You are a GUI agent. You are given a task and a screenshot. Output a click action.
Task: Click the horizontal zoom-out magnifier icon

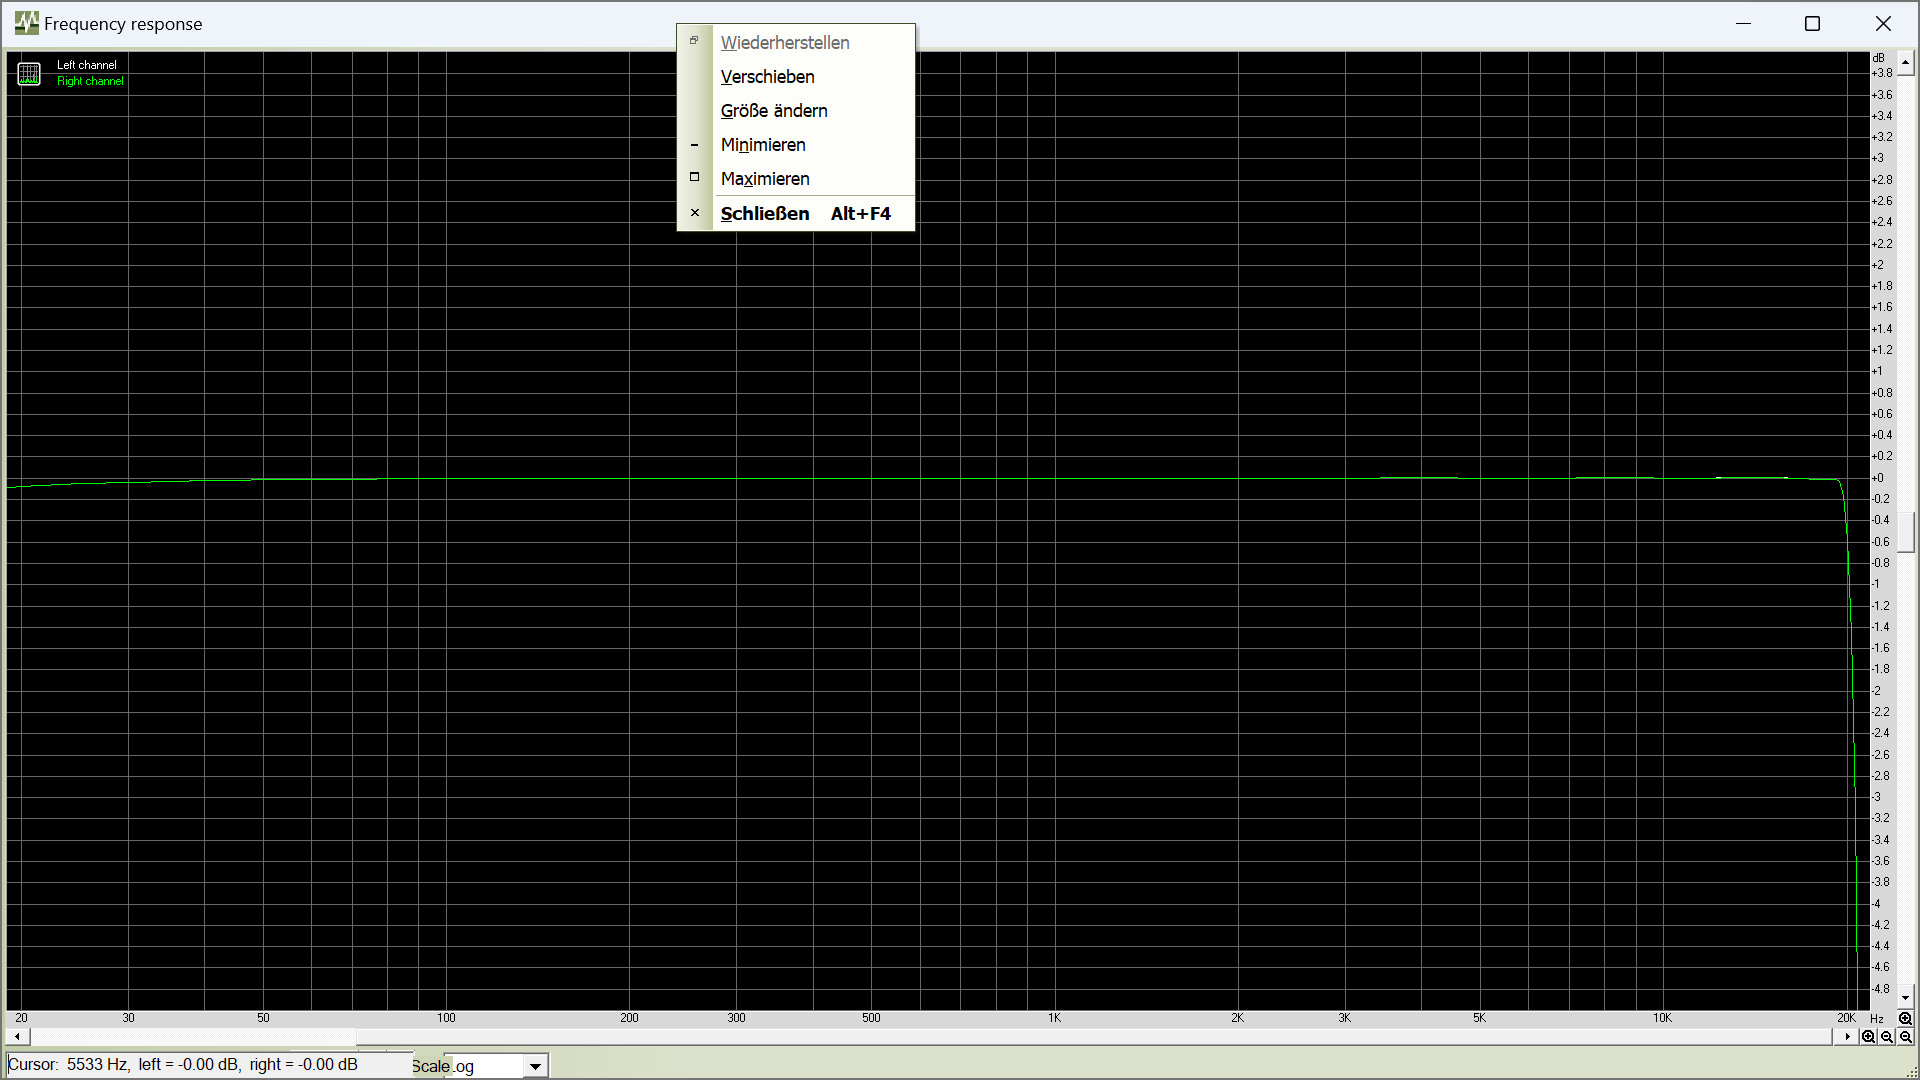1886,1037
